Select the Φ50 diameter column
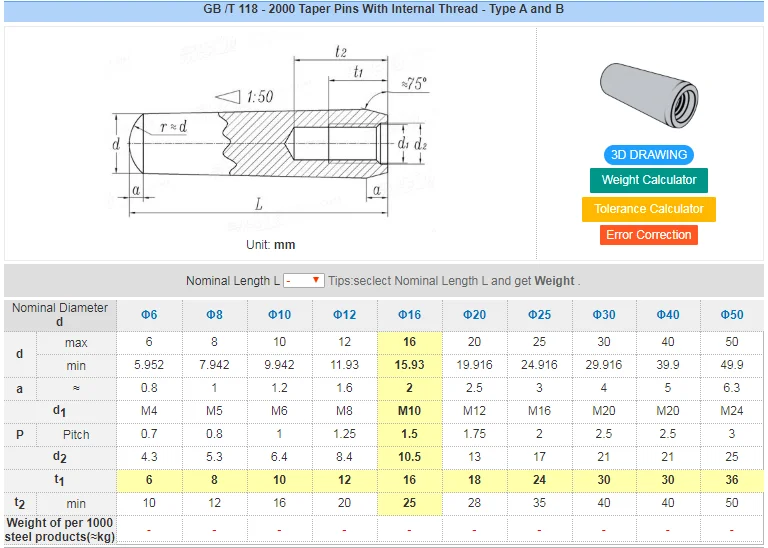 click(733, 315)
